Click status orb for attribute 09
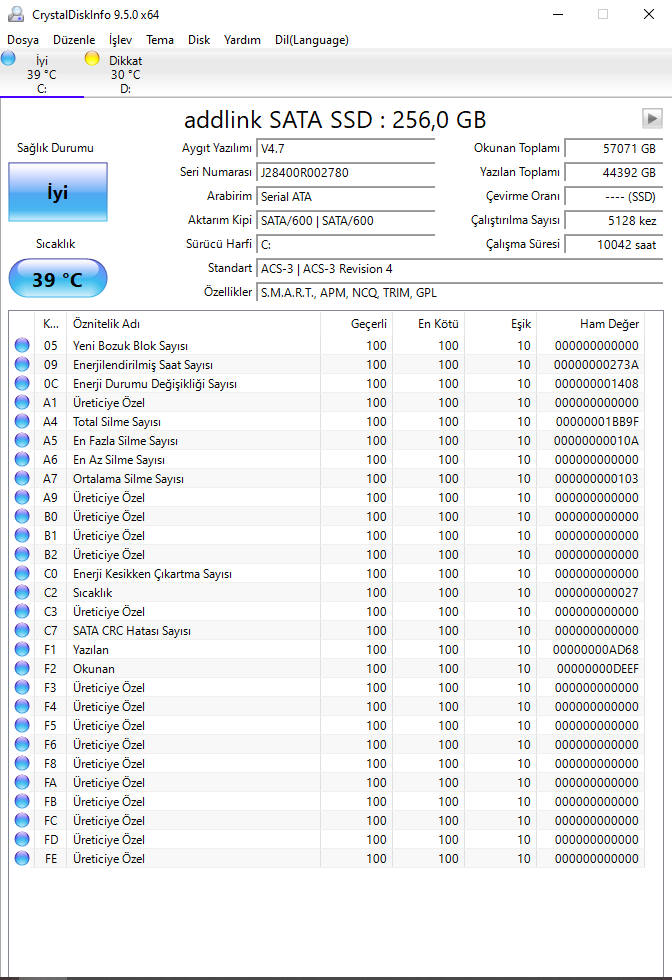Image resolution: width=672 pixels, height=980 pixels. (22, 364)
